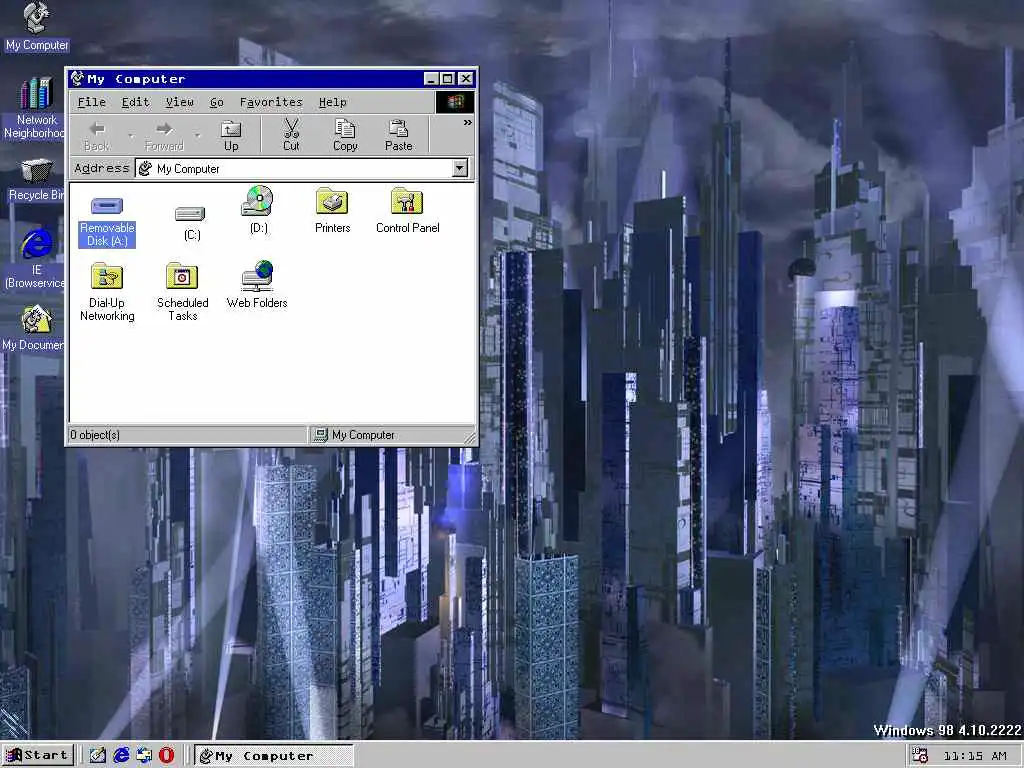Click the 11:15 AM system clock
1024x768 pixels.
pyautogui.click(x=975, y=756)
